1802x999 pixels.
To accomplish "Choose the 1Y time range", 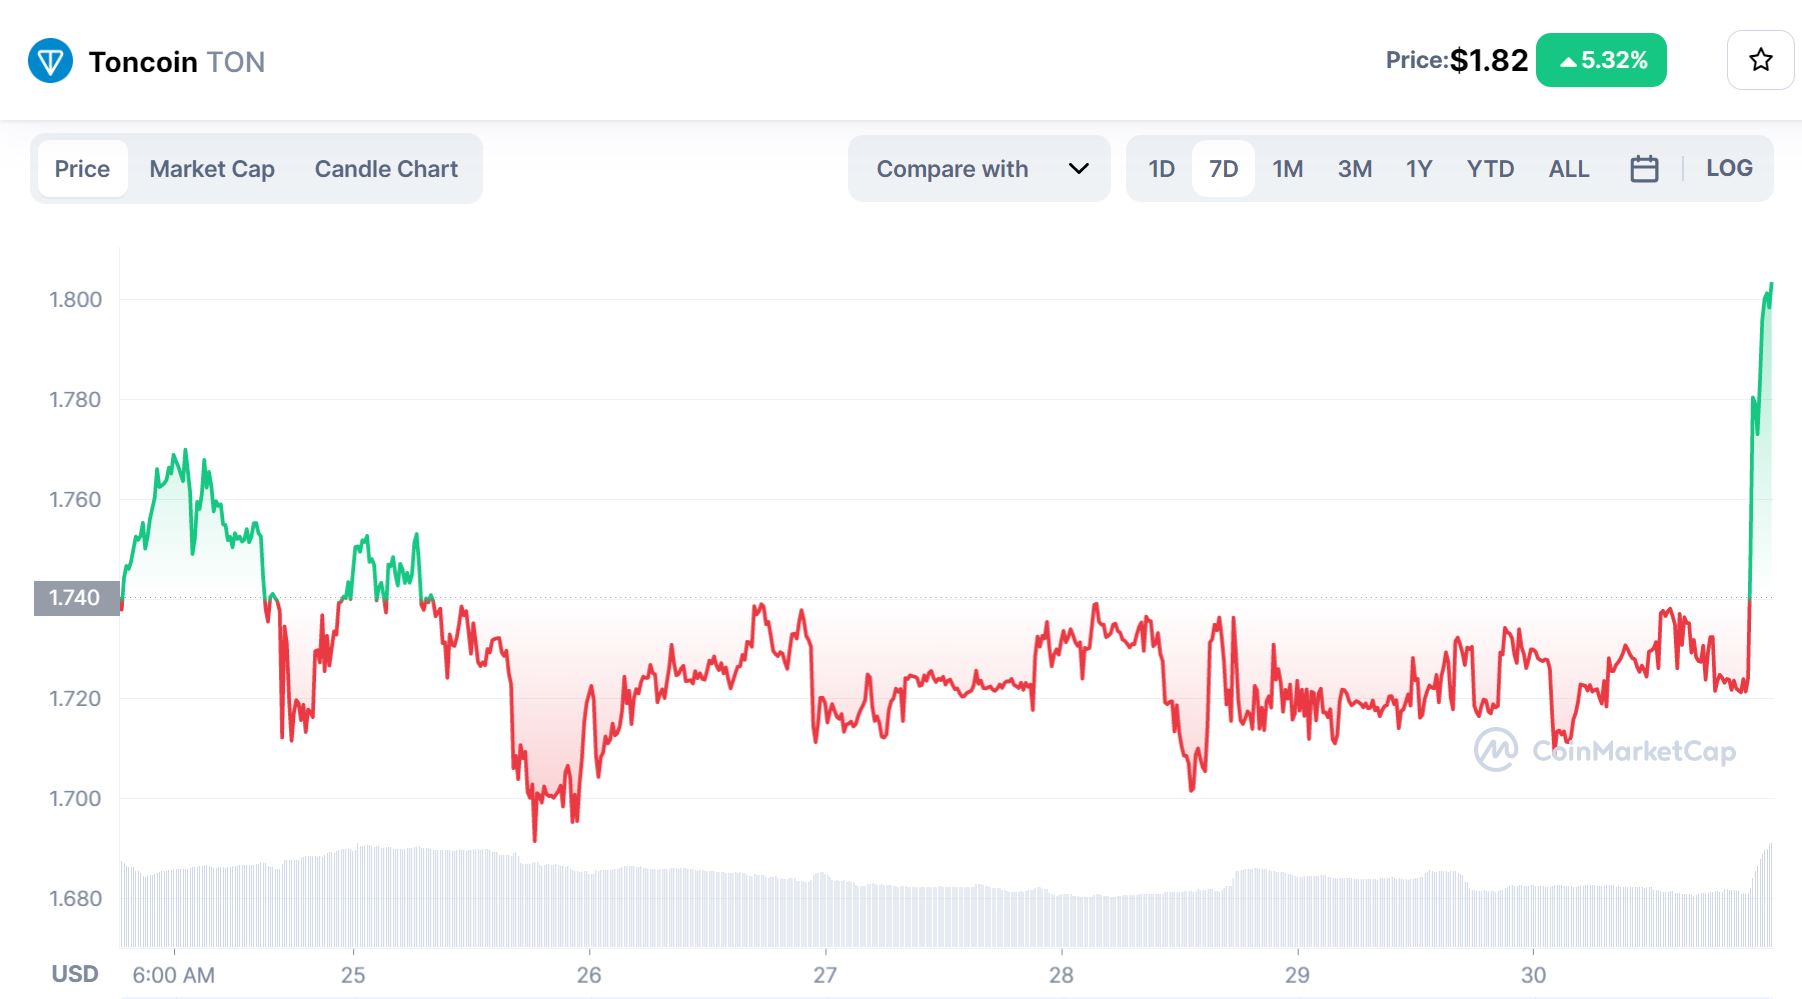I will click(x=1418, y=169).
